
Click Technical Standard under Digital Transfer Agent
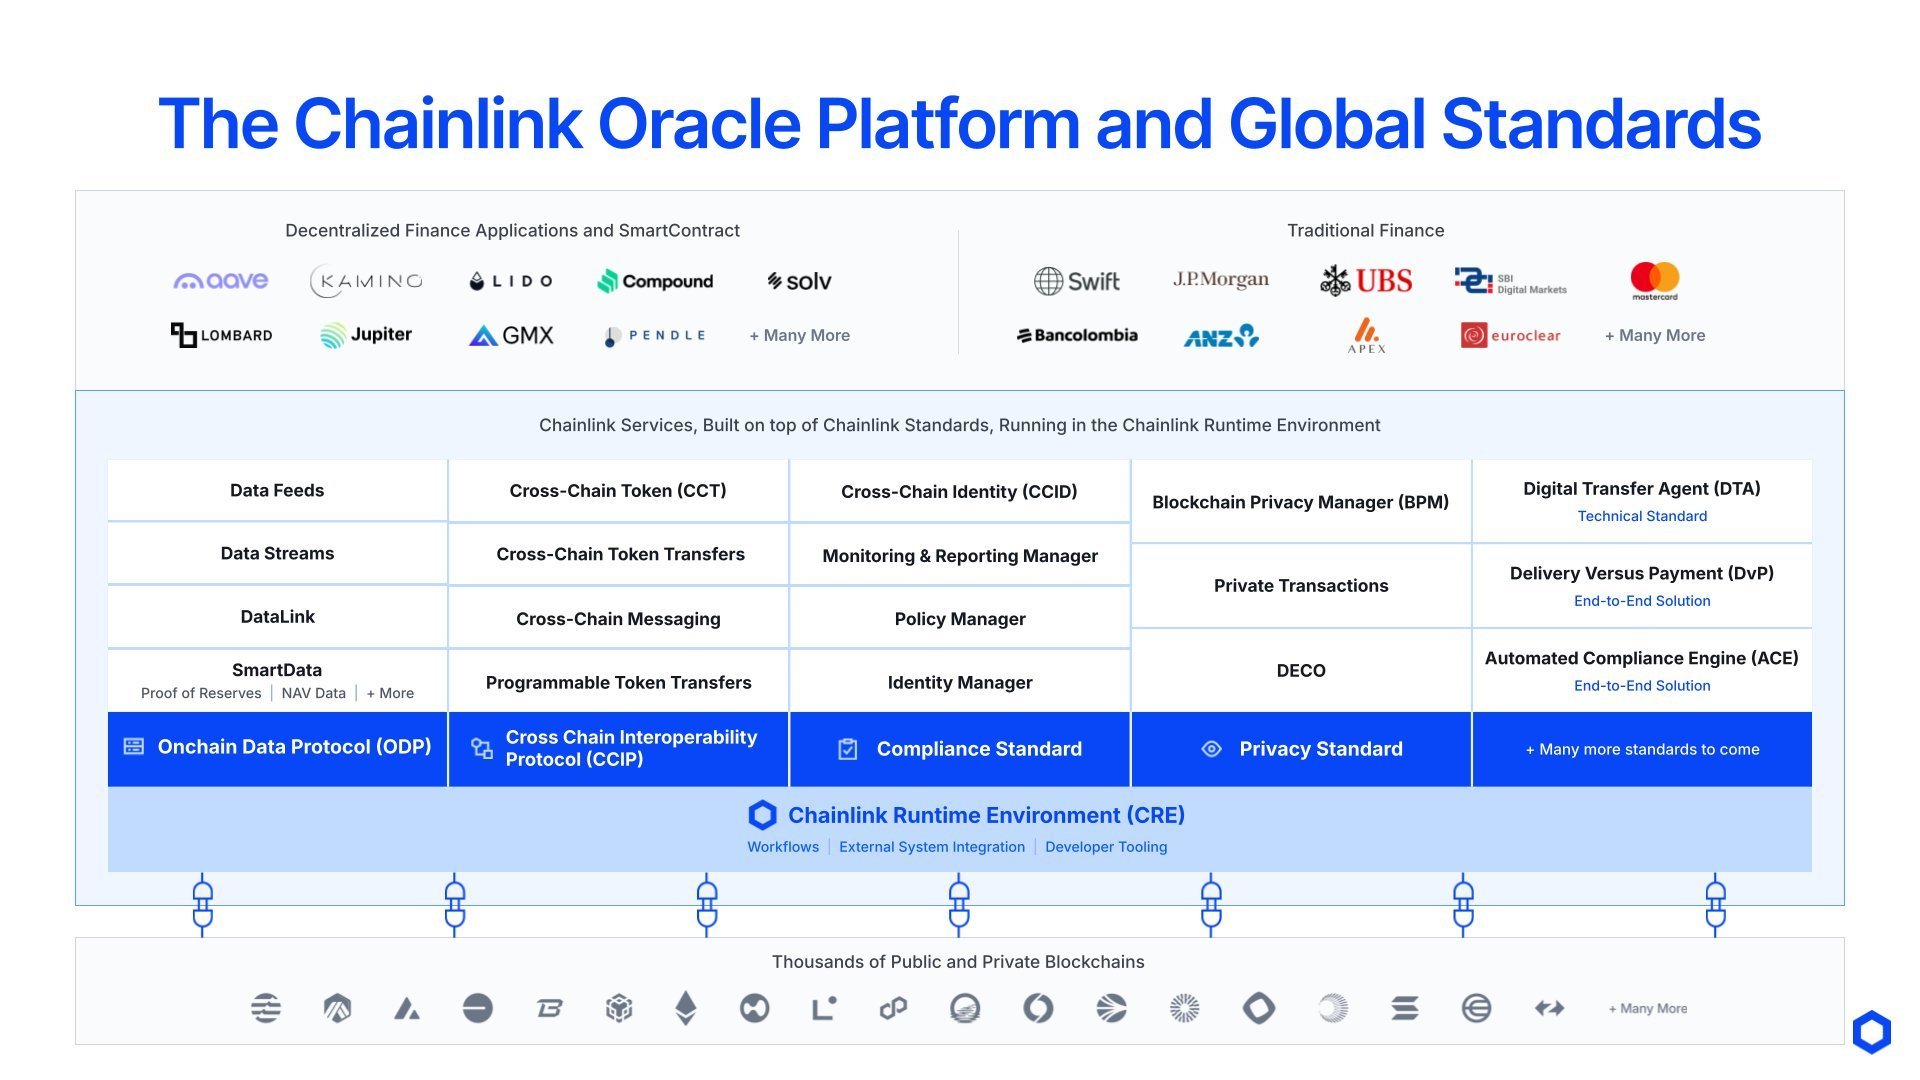pos(1641,516)
